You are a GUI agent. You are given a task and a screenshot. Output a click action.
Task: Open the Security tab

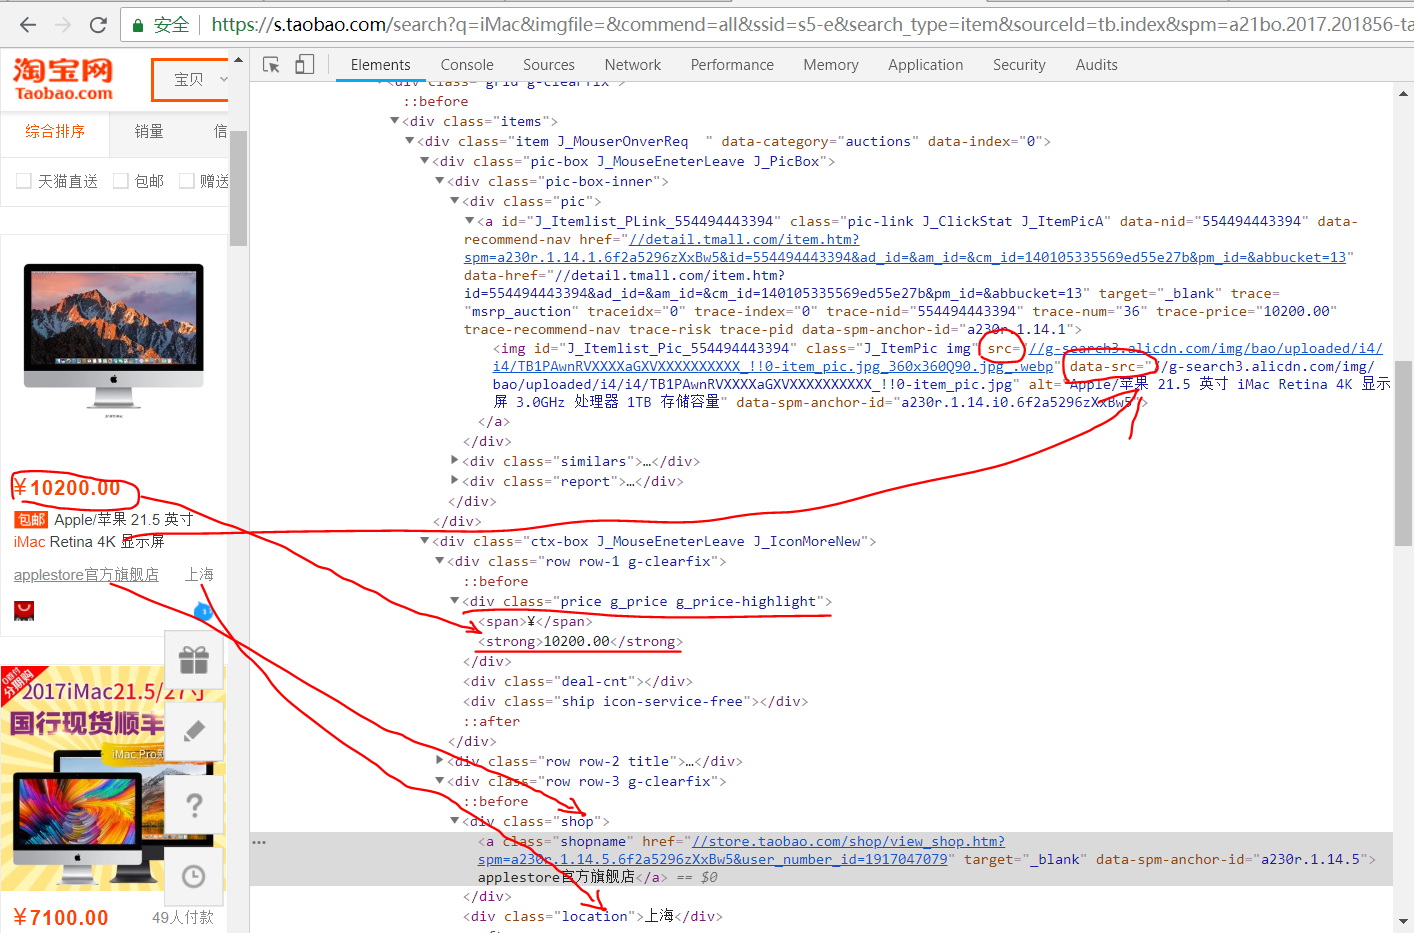[1019, 65]
